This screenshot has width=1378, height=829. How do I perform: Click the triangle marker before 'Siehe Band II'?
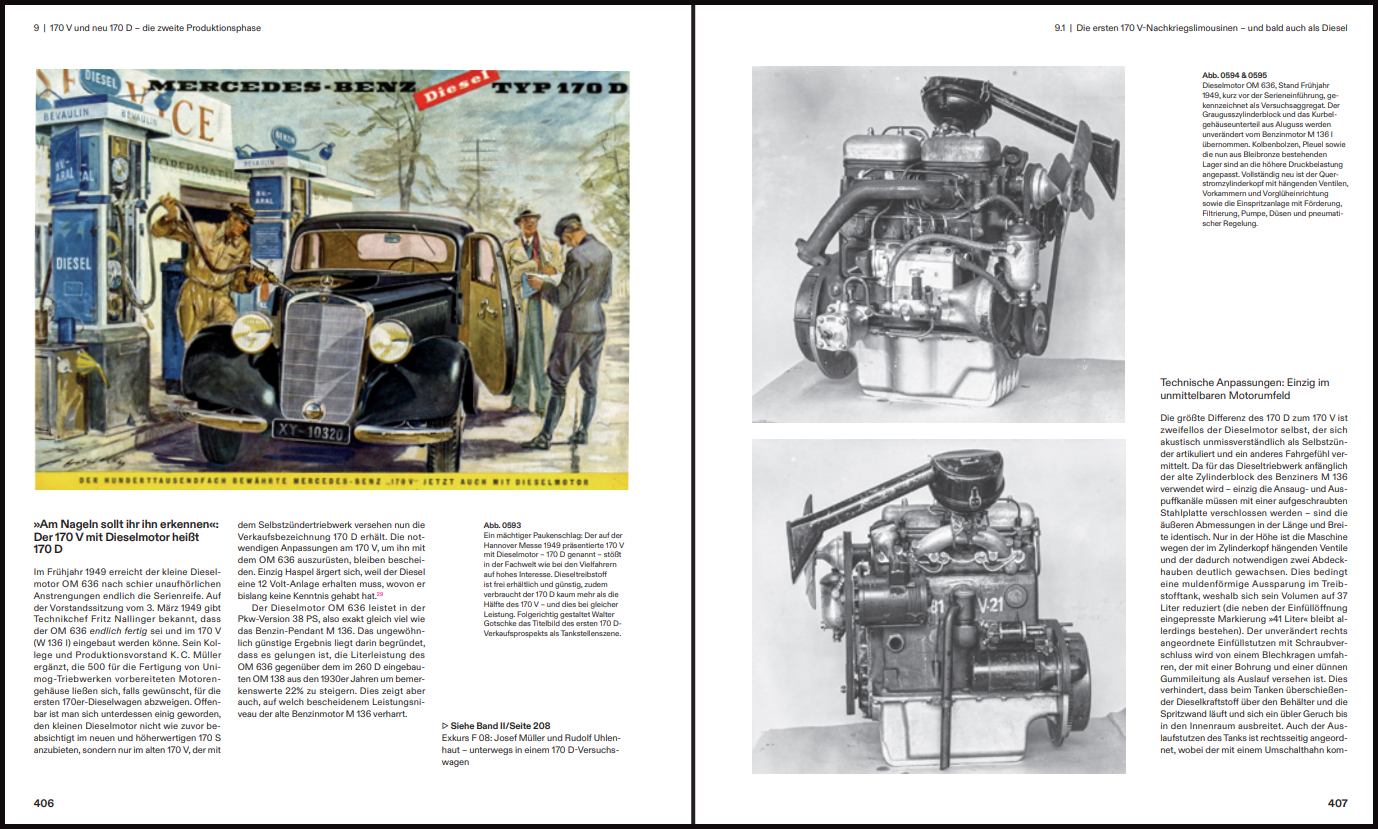pos(445,725)
